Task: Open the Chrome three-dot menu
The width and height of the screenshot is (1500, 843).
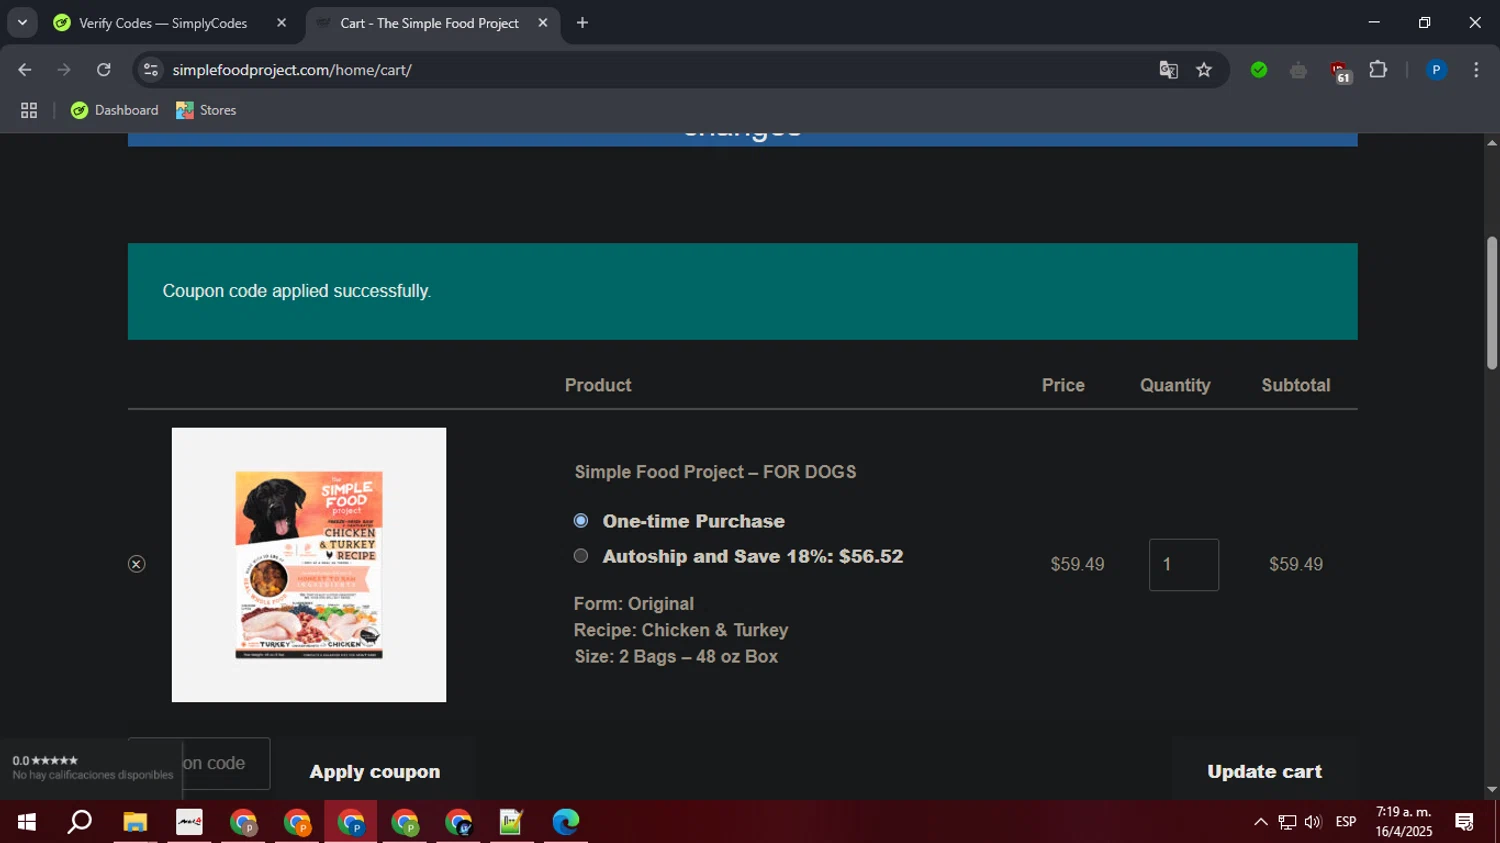Action: pyautogui.click(x=1476, y=70)
